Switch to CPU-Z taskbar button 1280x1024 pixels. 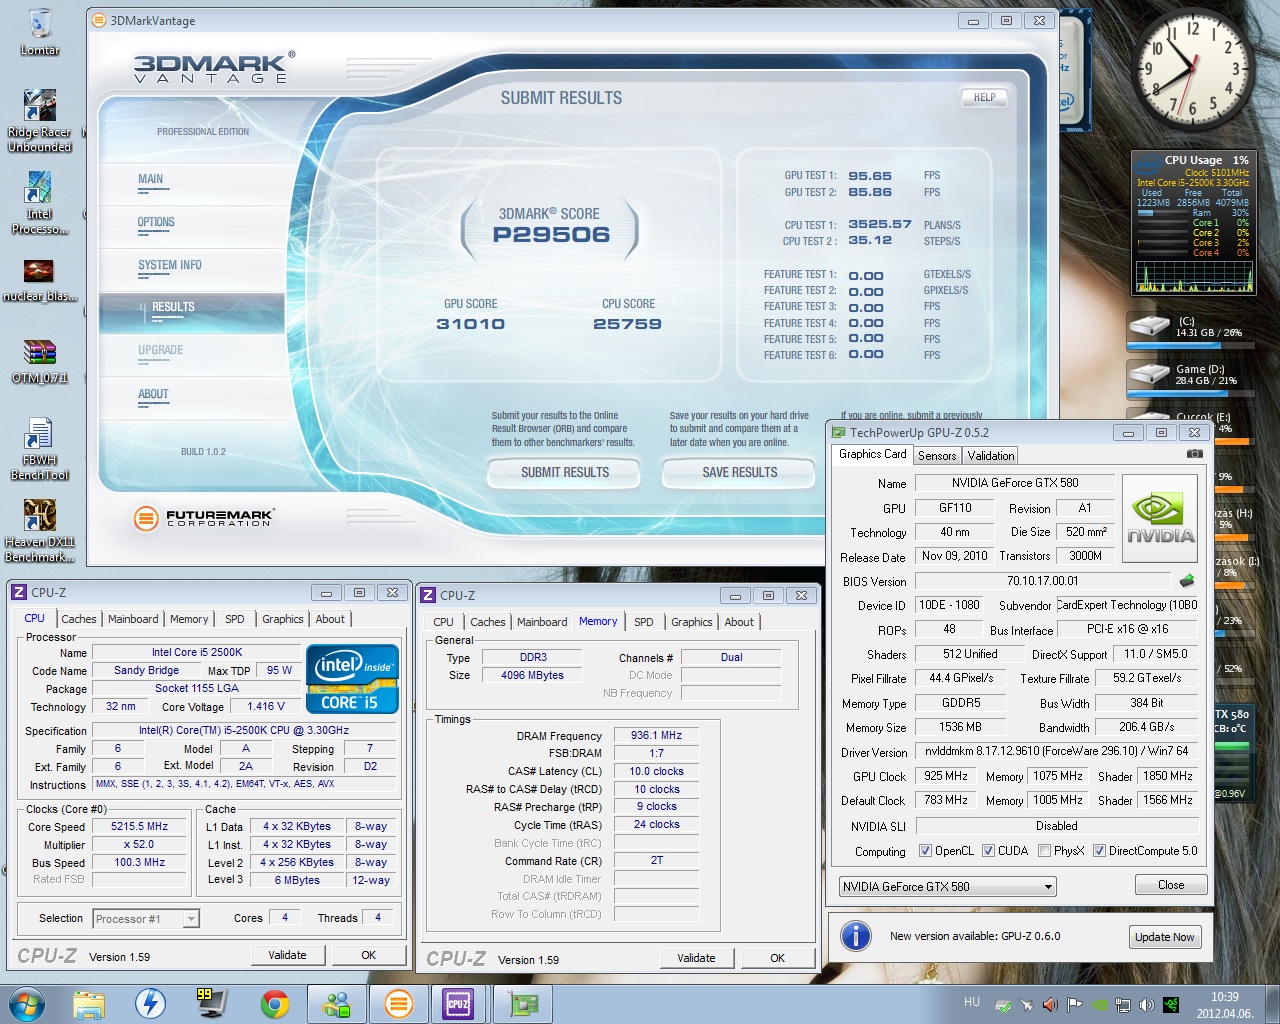pos(460,1003)
